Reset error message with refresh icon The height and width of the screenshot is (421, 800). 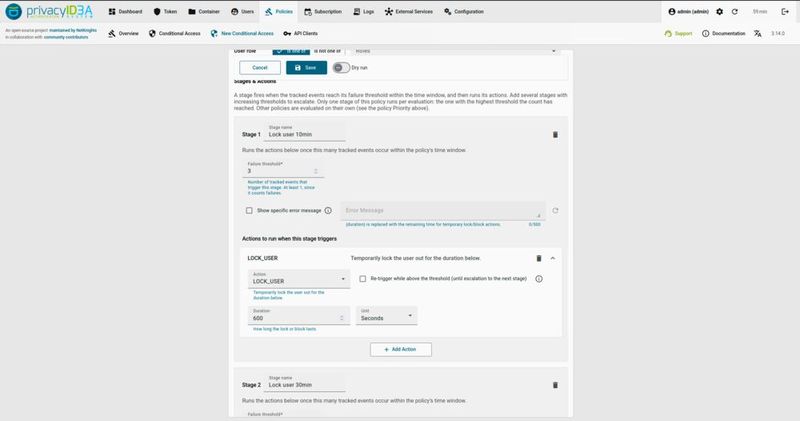(x=555, y=210)
